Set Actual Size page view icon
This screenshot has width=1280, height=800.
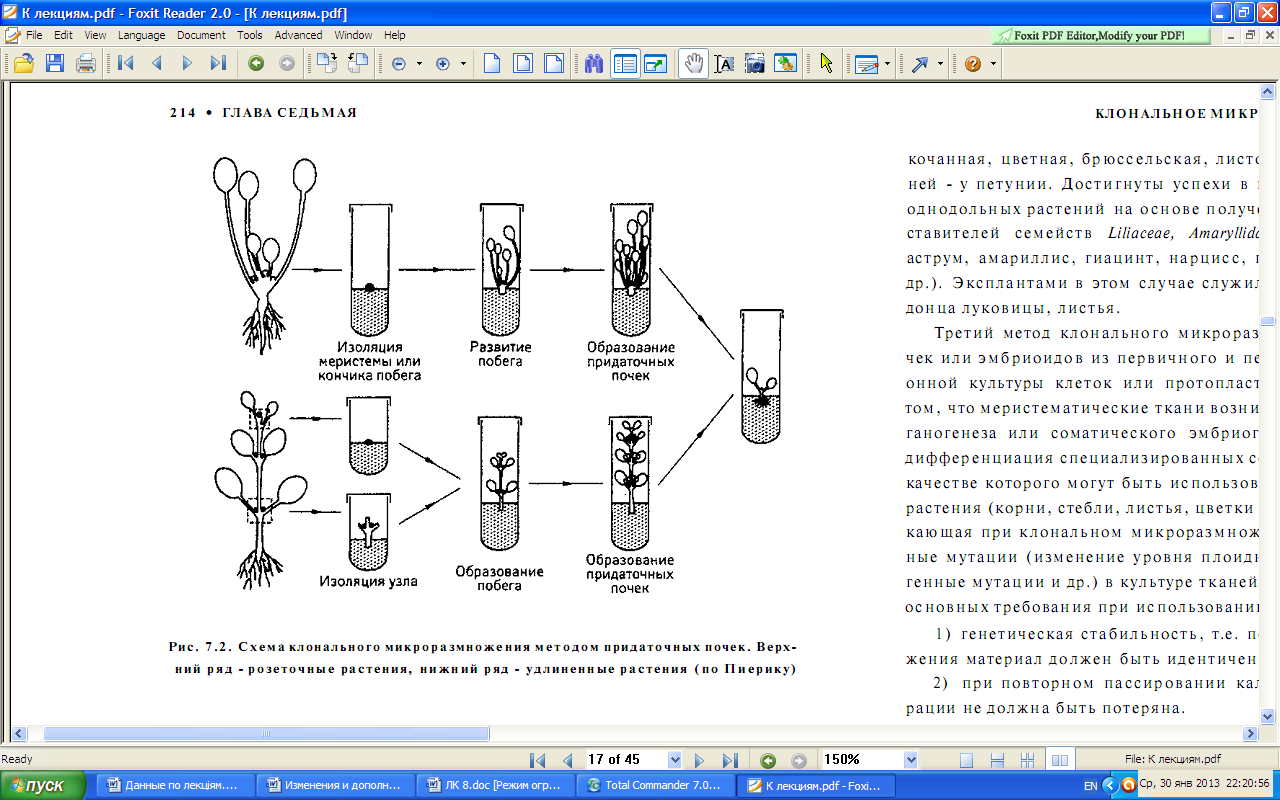(492, 63)
